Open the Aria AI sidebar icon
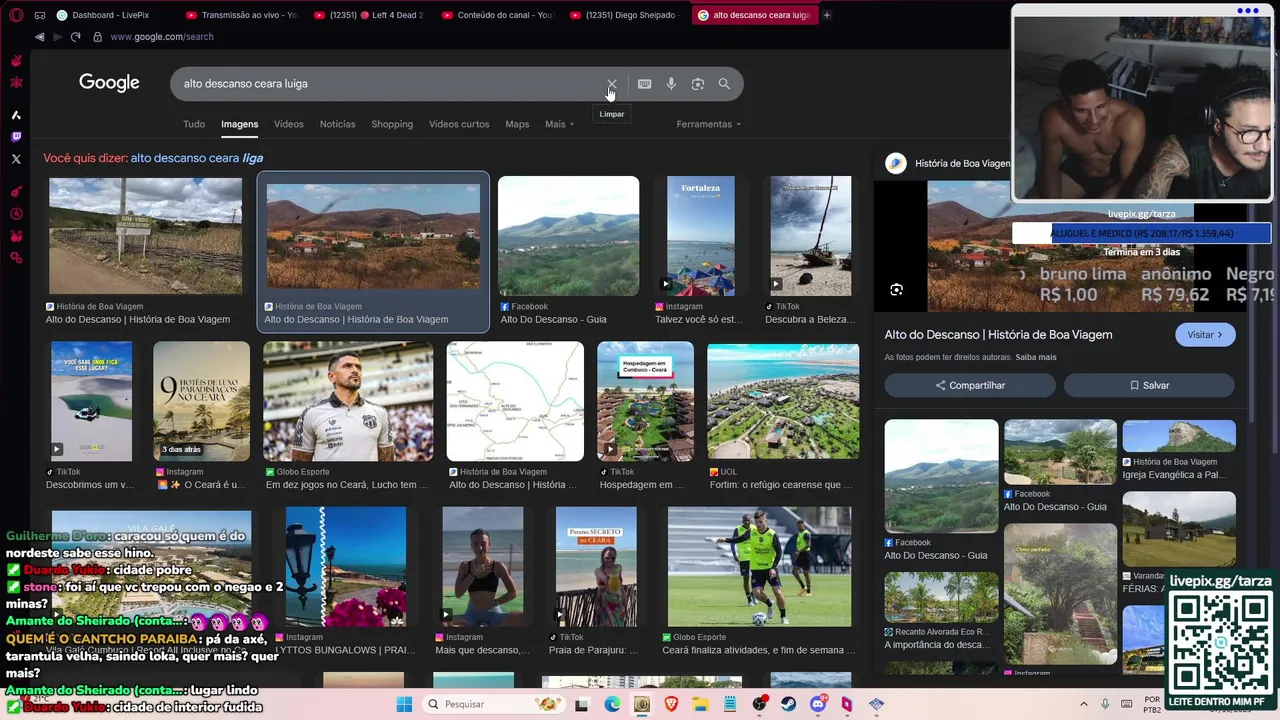Image resolution: width=1280 pixels, height=720 pixels. 16,115
